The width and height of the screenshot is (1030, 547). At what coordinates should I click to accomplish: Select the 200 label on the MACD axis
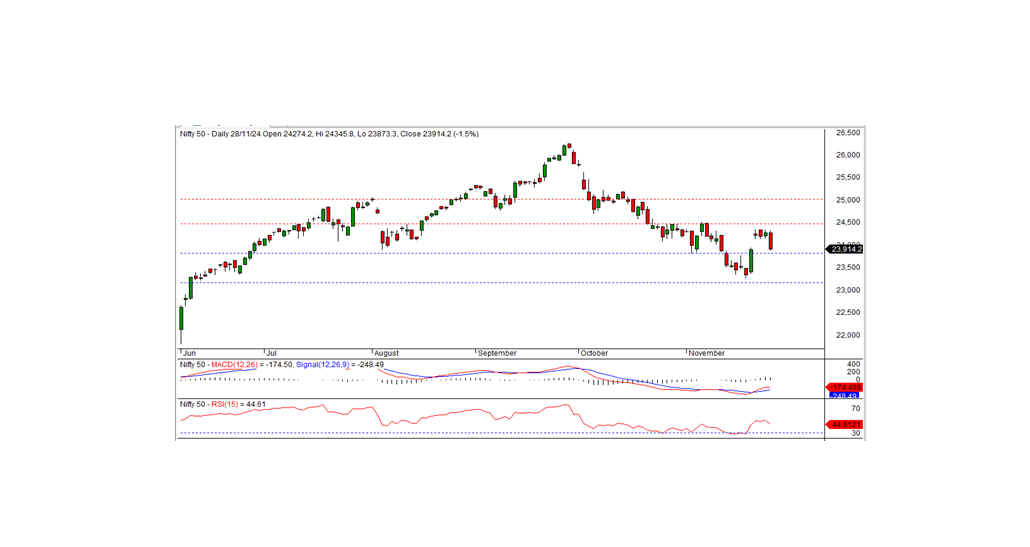(x=853, y=372)
